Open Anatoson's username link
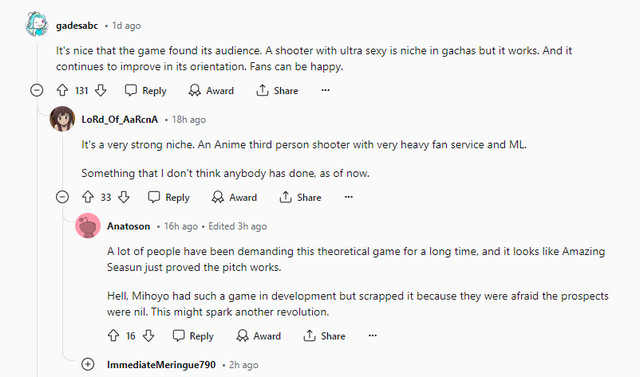The width and height of the screenshot is (640, 377). [x=129, y=226]
